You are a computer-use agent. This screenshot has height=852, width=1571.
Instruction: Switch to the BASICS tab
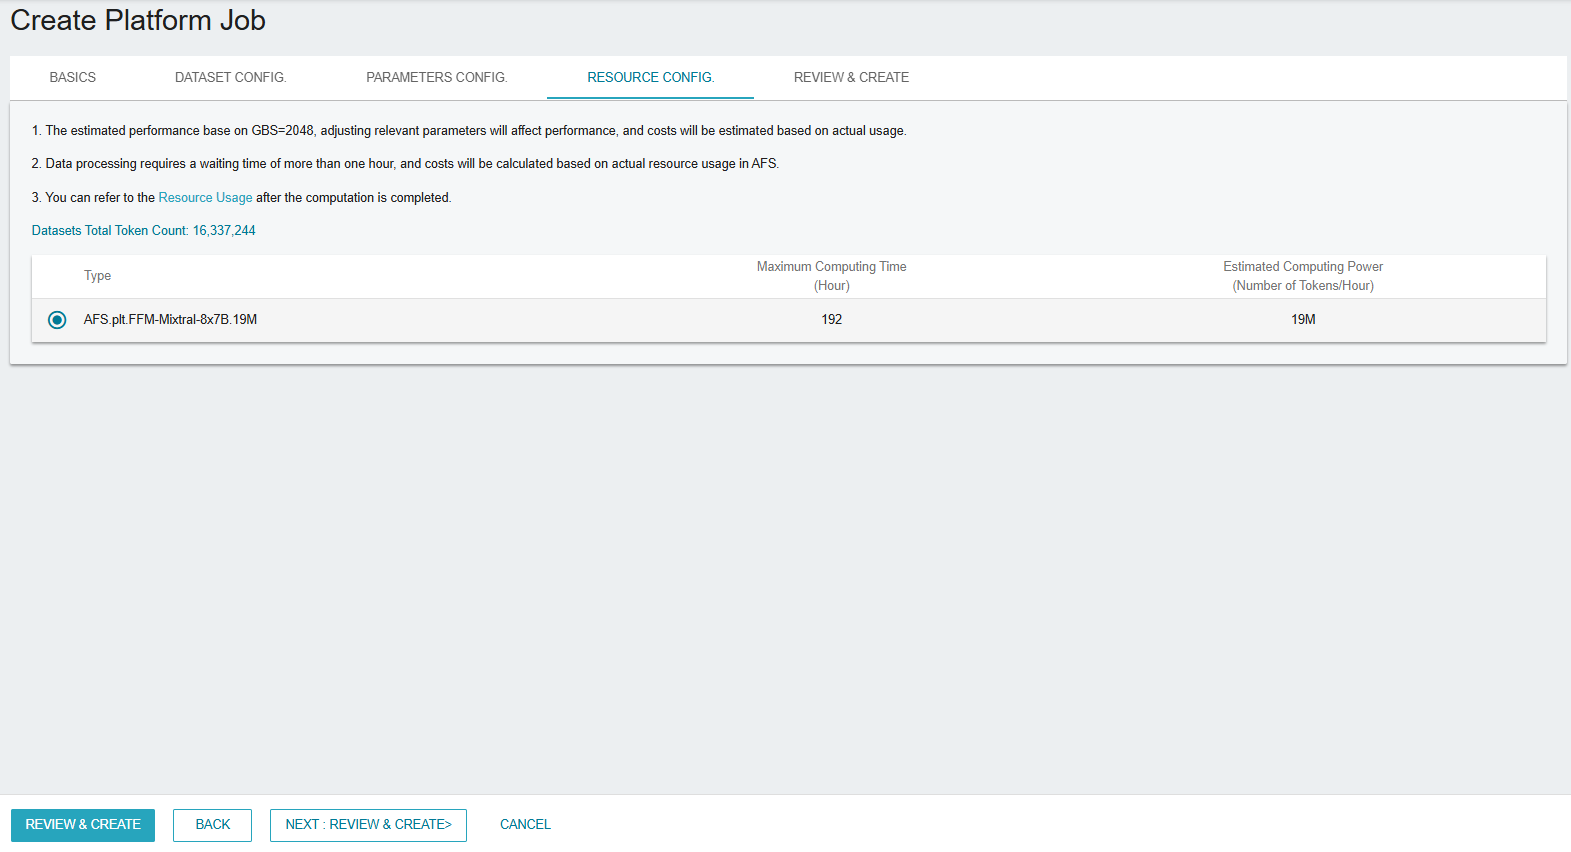click(x=73, y=77)
